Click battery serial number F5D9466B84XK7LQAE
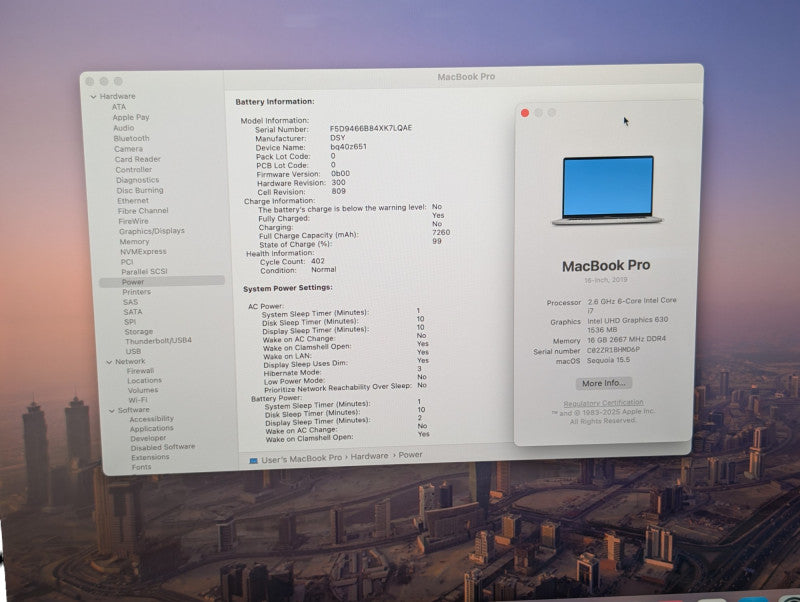The image size is (800, 602). (x=371, y=128)
